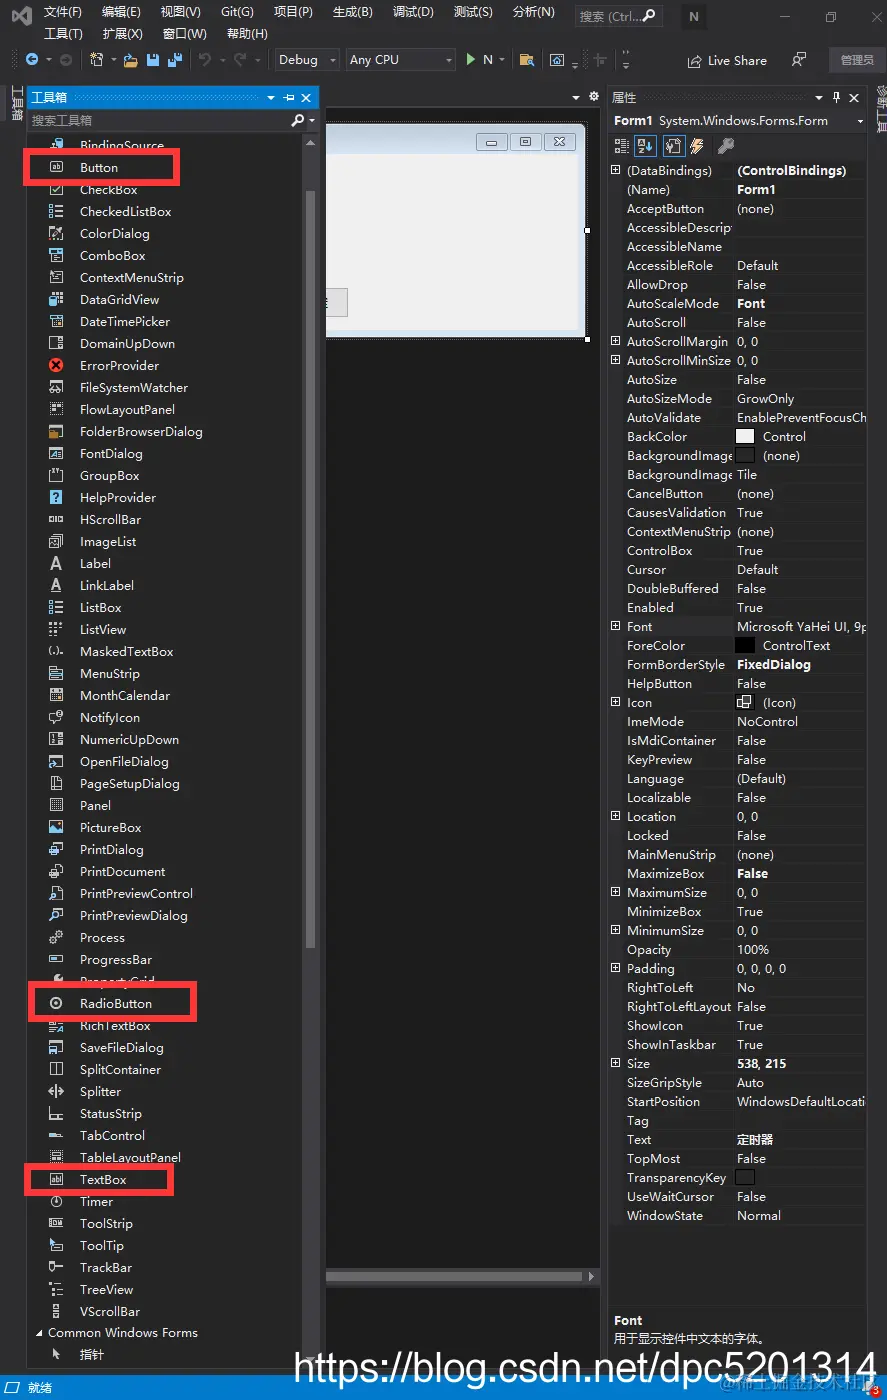887x1400 pixels.
Task: Click the ForeColor black swatch
Action: point(745,646)
